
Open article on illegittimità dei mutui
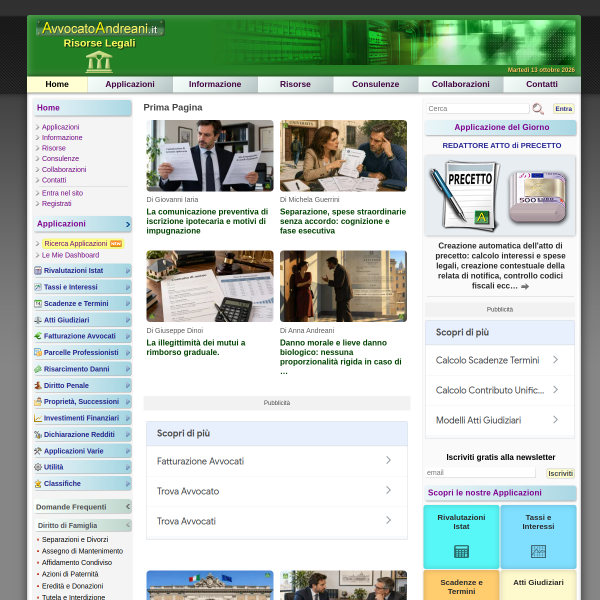(196, 347)
